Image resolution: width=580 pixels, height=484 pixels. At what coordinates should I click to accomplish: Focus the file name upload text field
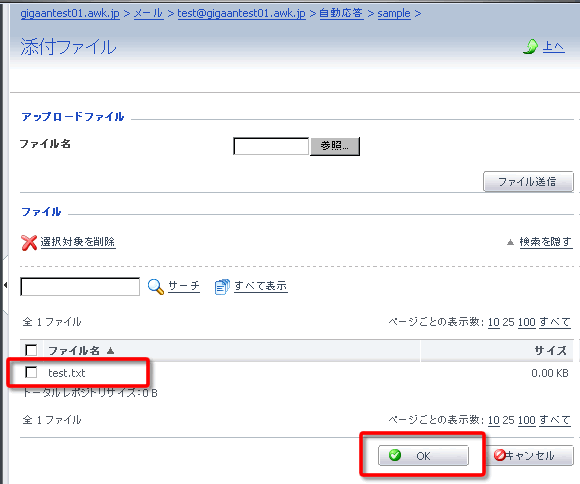click(271, 146)
